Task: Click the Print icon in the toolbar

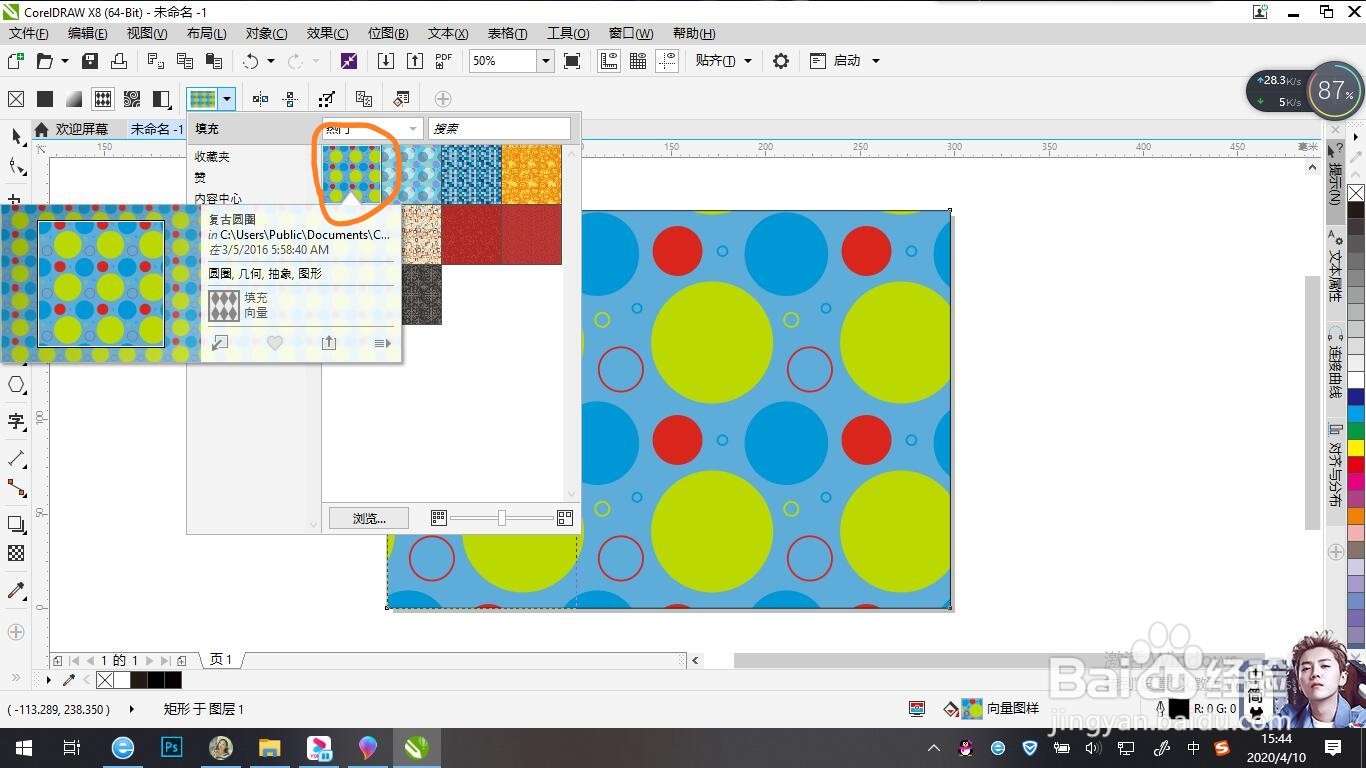Action: (x=118, y=61)
